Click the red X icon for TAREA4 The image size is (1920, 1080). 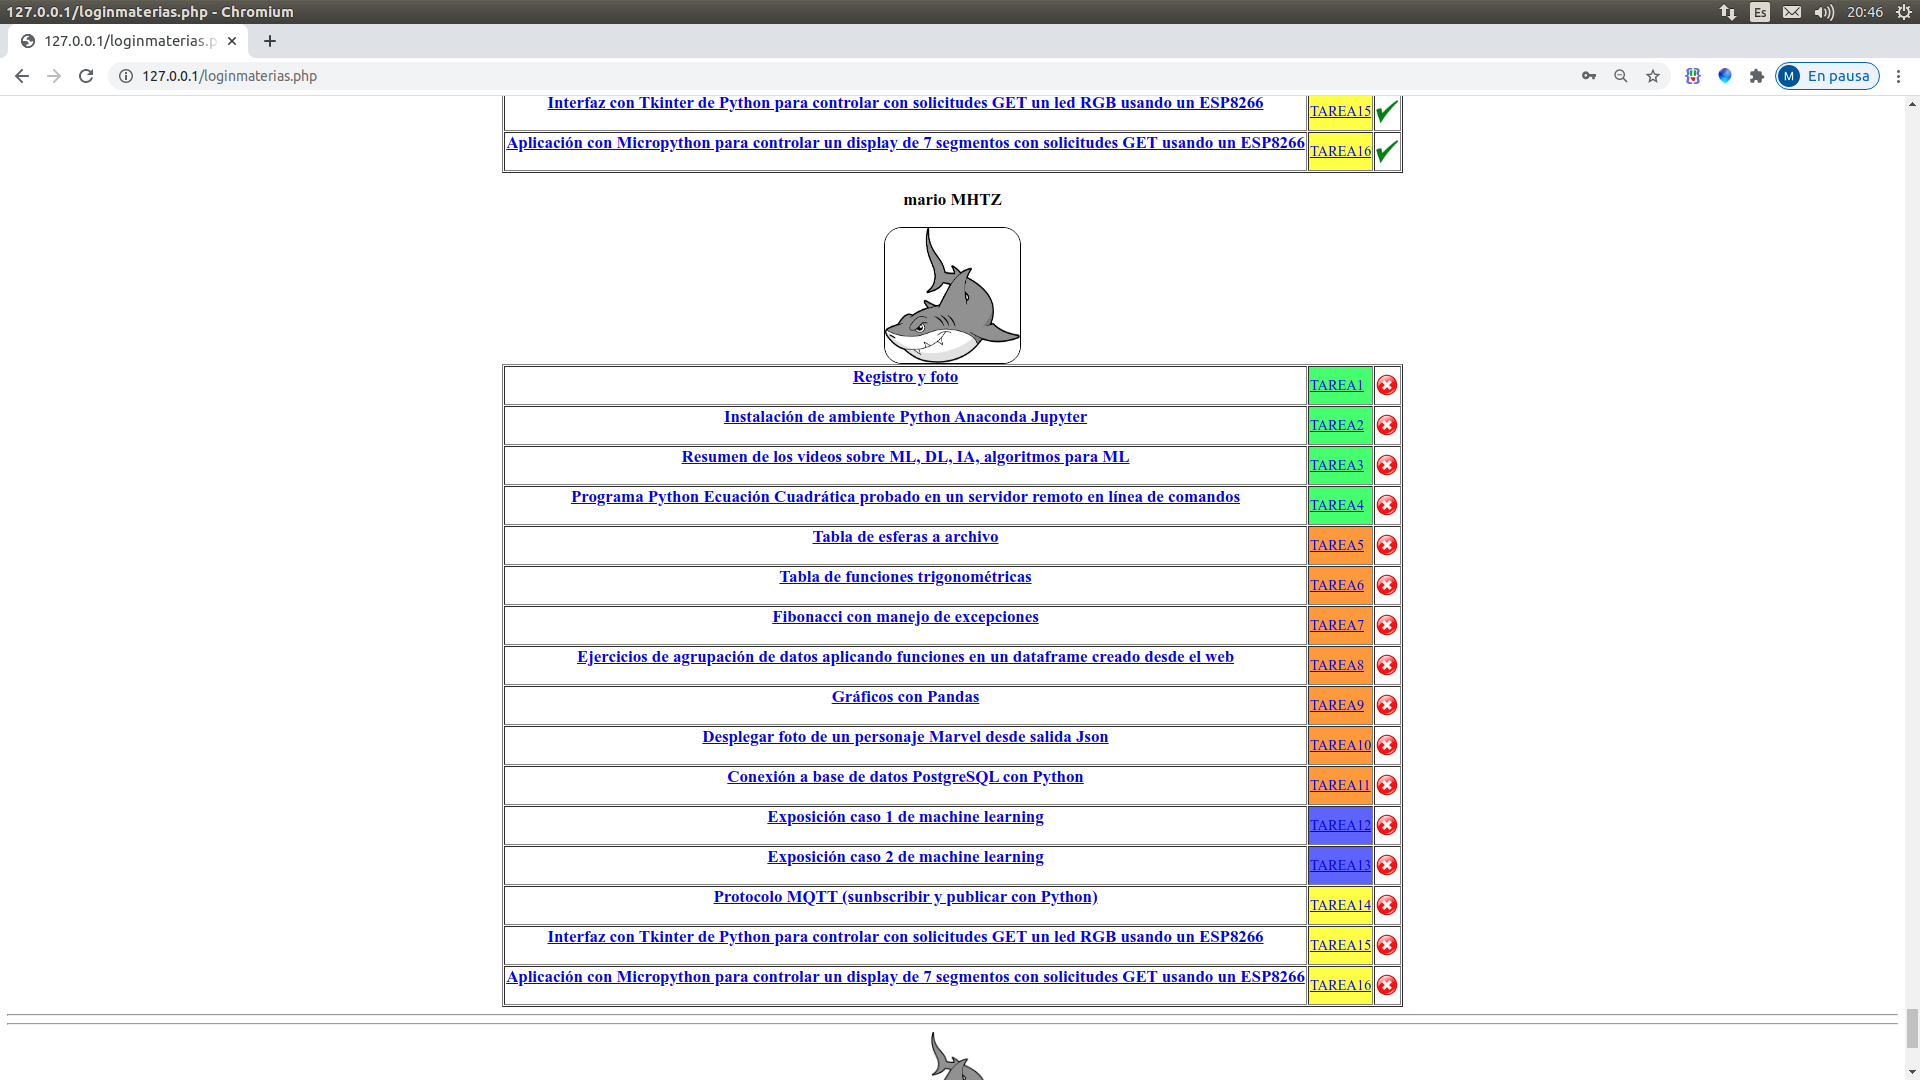pyautogui.click(x=1387, y=505)
